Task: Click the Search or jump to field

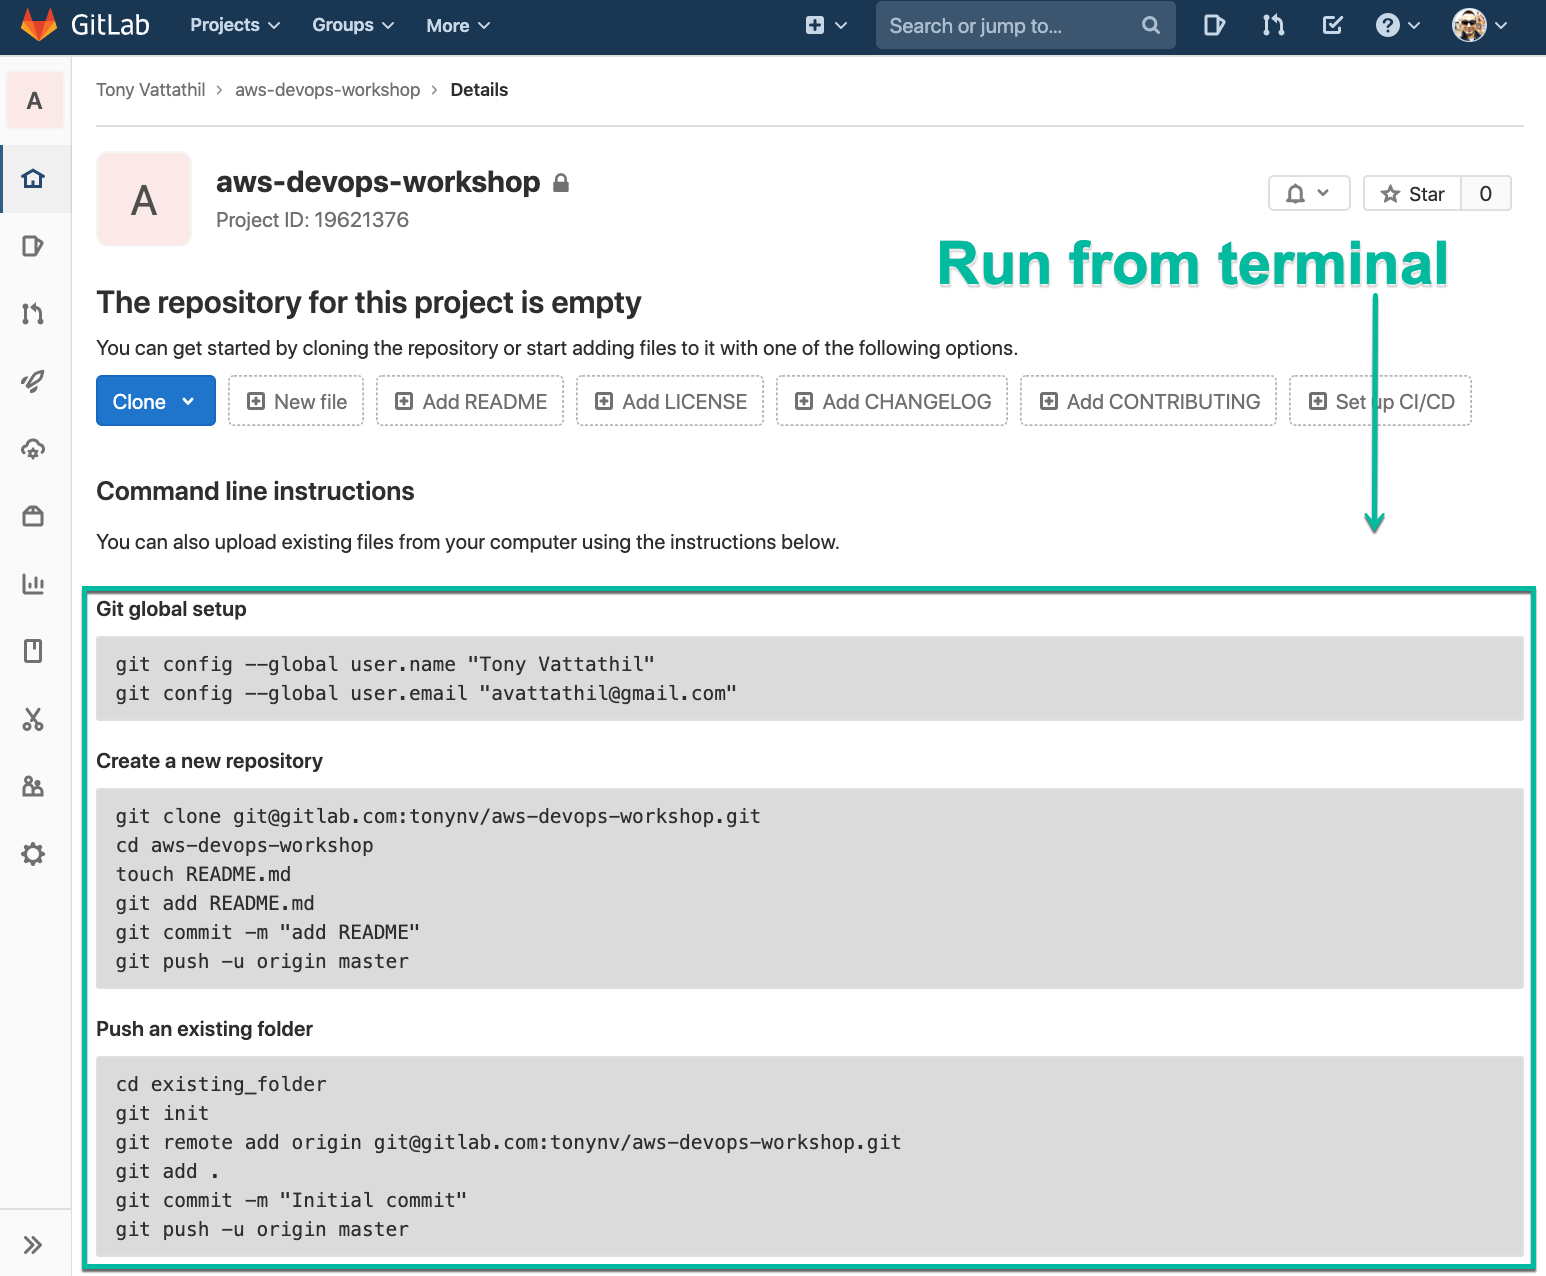Action: [x=1025, y=26]
